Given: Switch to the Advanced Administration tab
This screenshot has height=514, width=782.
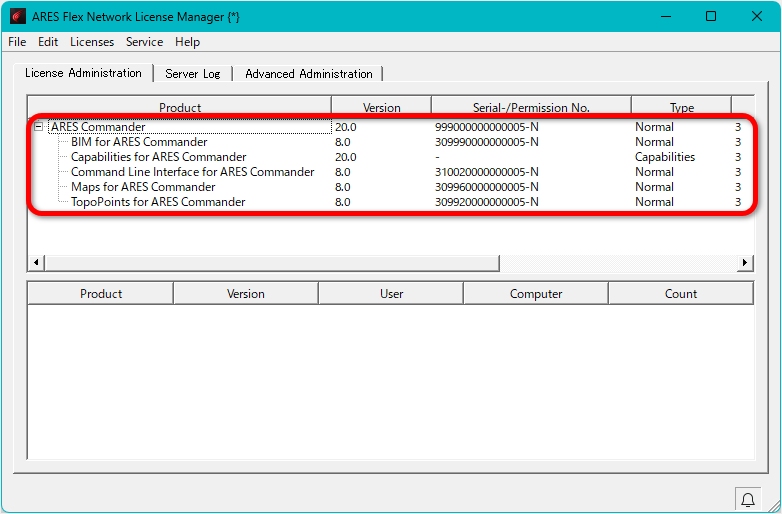Looking at the screenshot, I should click(x=308, y=74).
